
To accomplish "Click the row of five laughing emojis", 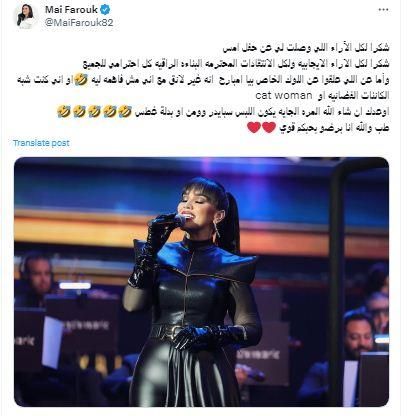I will [x=94, y=111].
